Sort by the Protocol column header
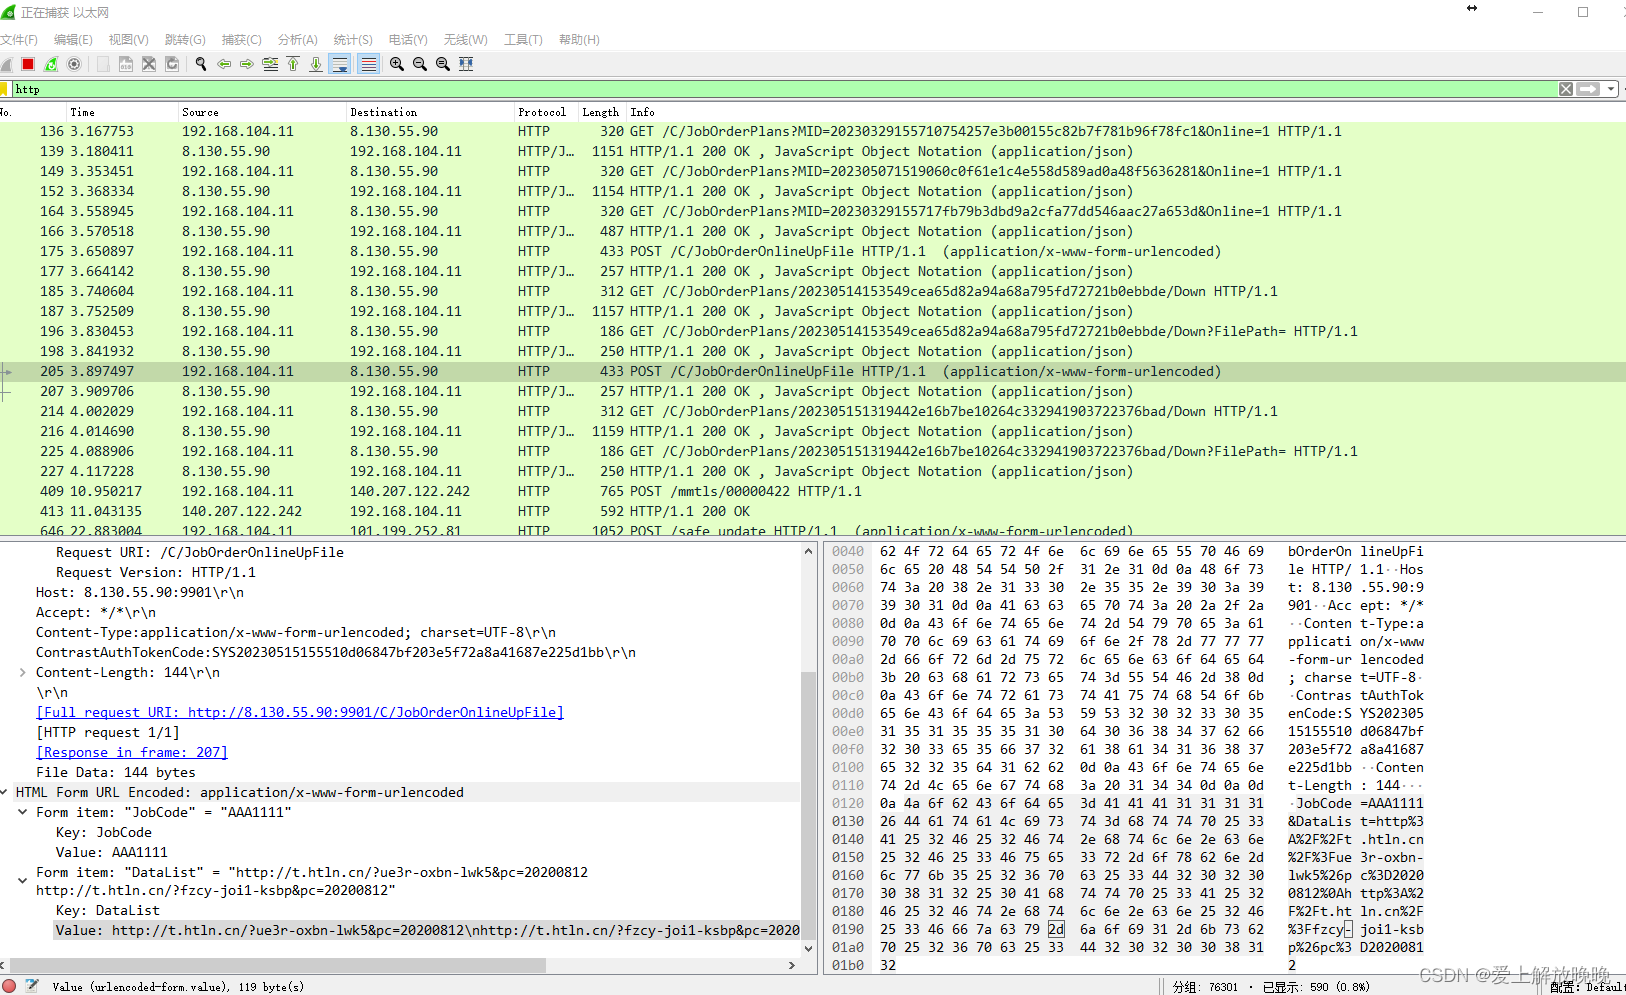The width and height of the screenshot is (1626, 995). click(x=546, y=112)
